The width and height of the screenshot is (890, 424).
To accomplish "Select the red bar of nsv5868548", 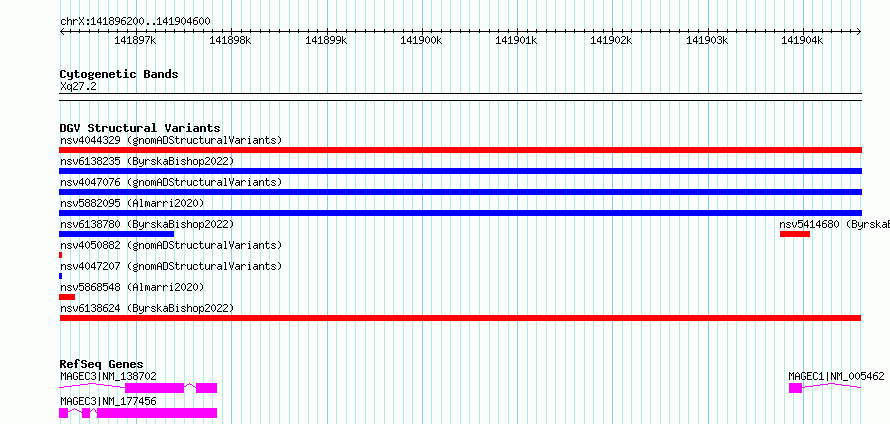I will coord(67,297).
